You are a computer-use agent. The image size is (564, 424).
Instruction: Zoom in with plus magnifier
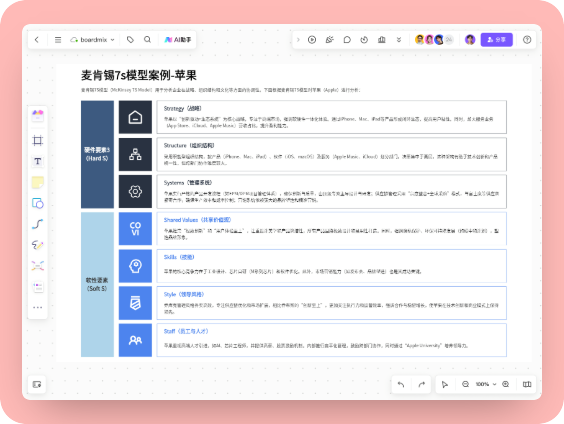(506, 384)
